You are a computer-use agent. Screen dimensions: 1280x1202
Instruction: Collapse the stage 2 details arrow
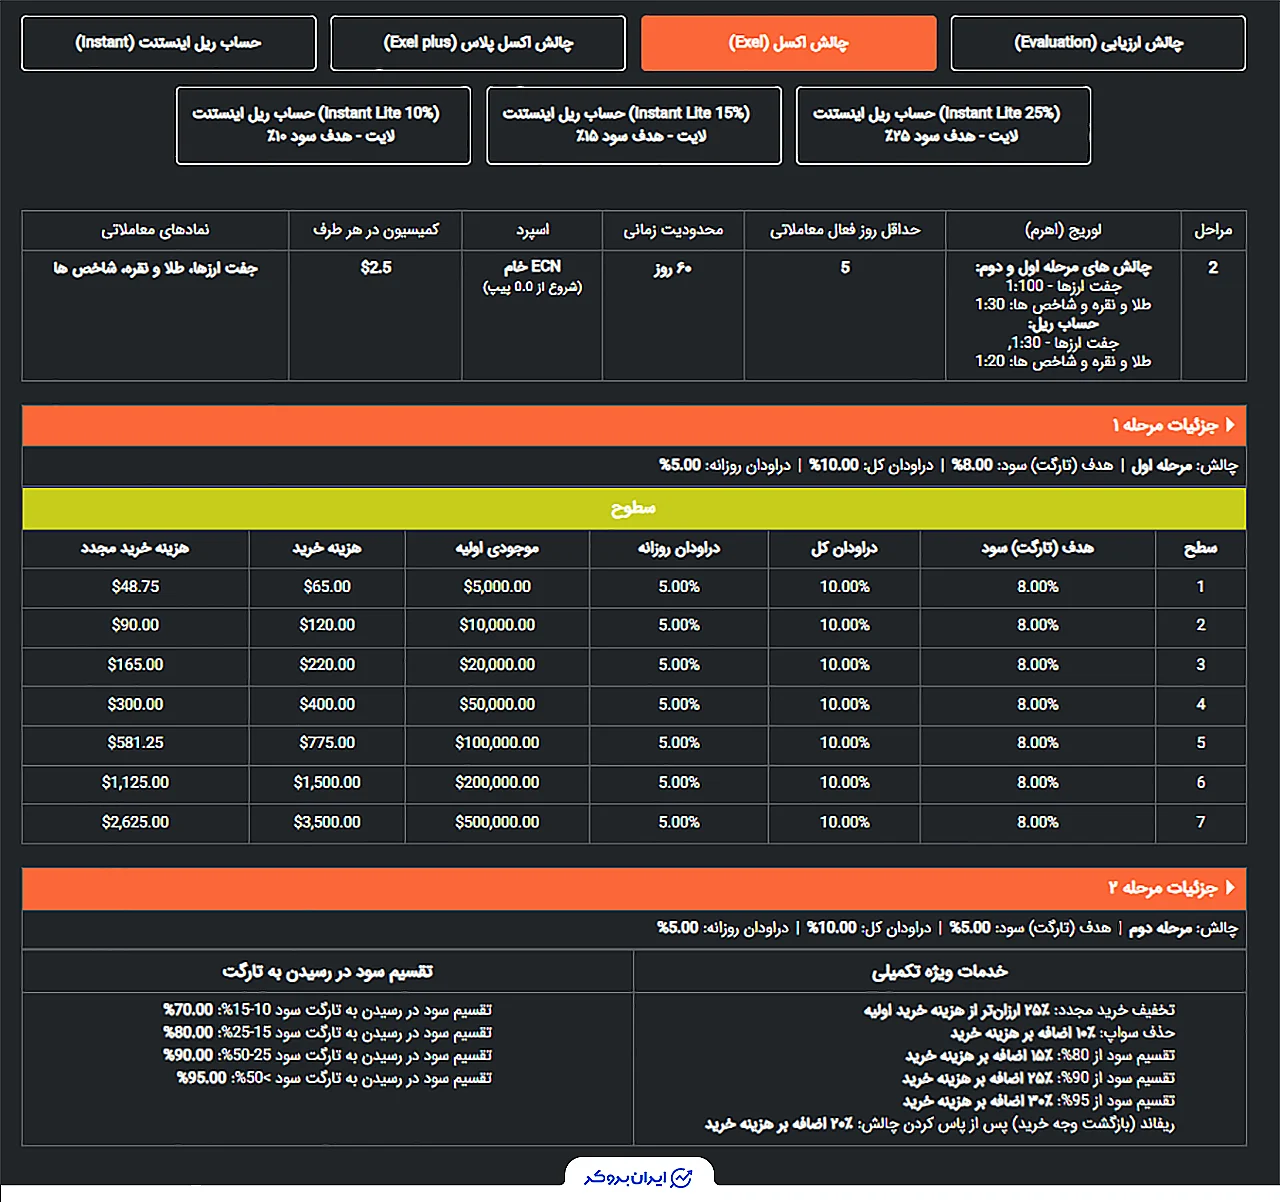[1230, 888]
